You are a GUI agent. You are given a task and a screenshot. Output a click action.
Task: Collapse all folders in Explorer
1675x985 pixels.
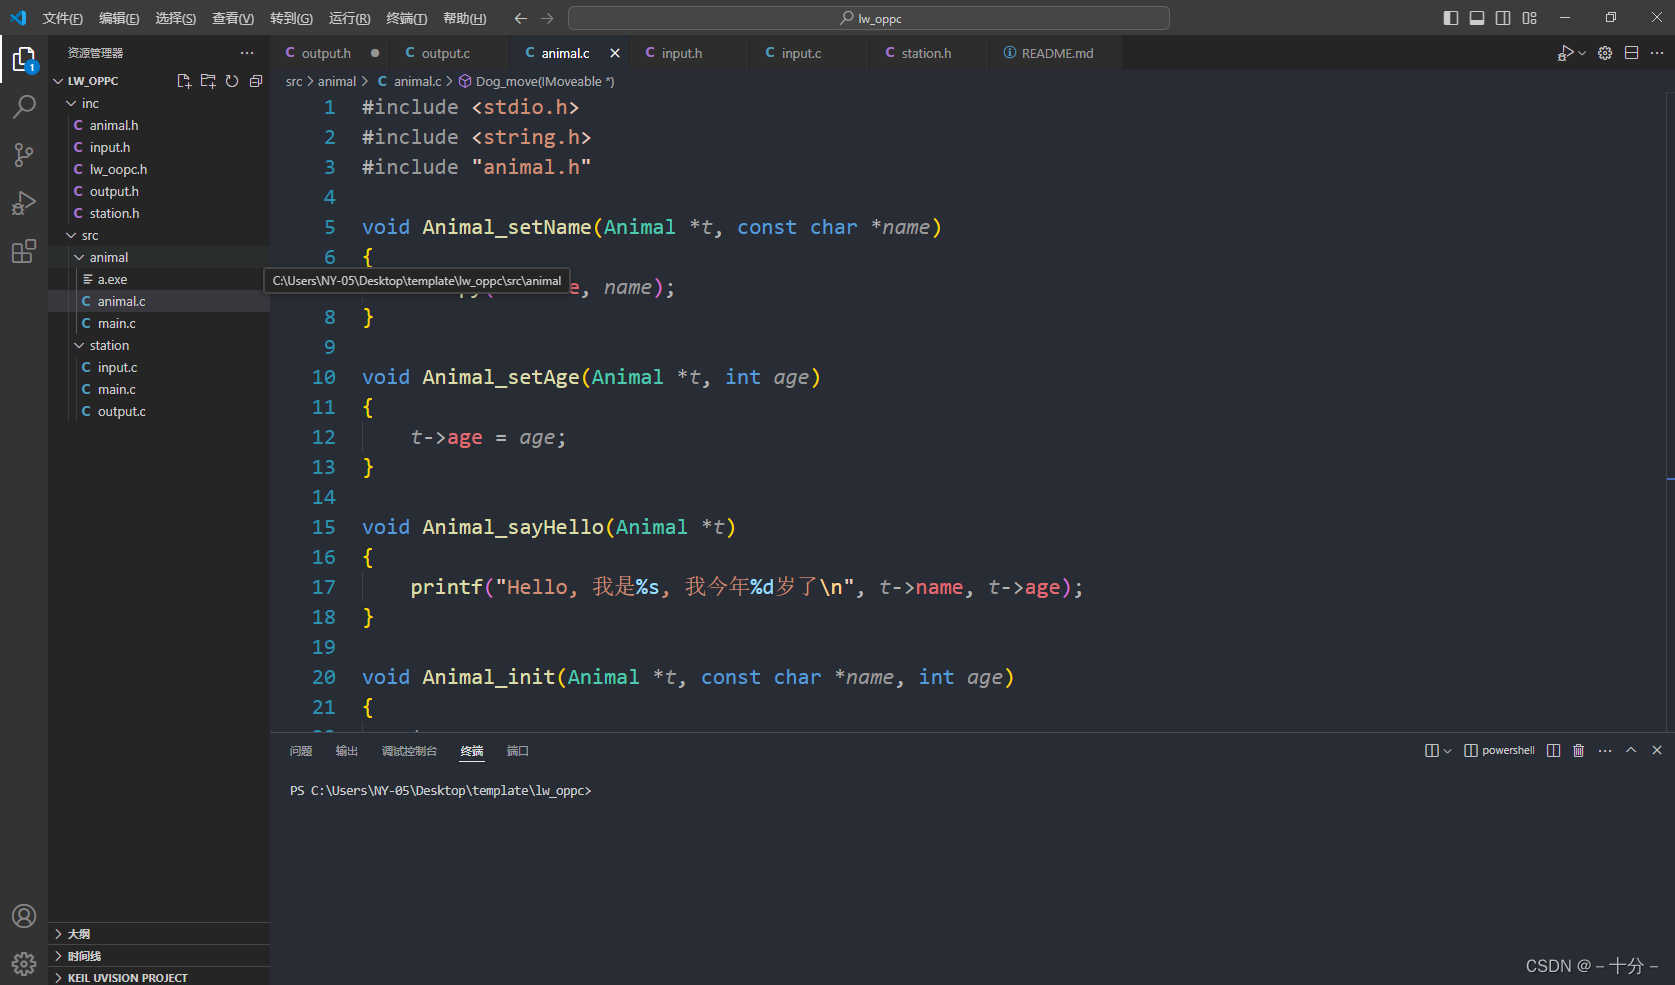(256, 81)
